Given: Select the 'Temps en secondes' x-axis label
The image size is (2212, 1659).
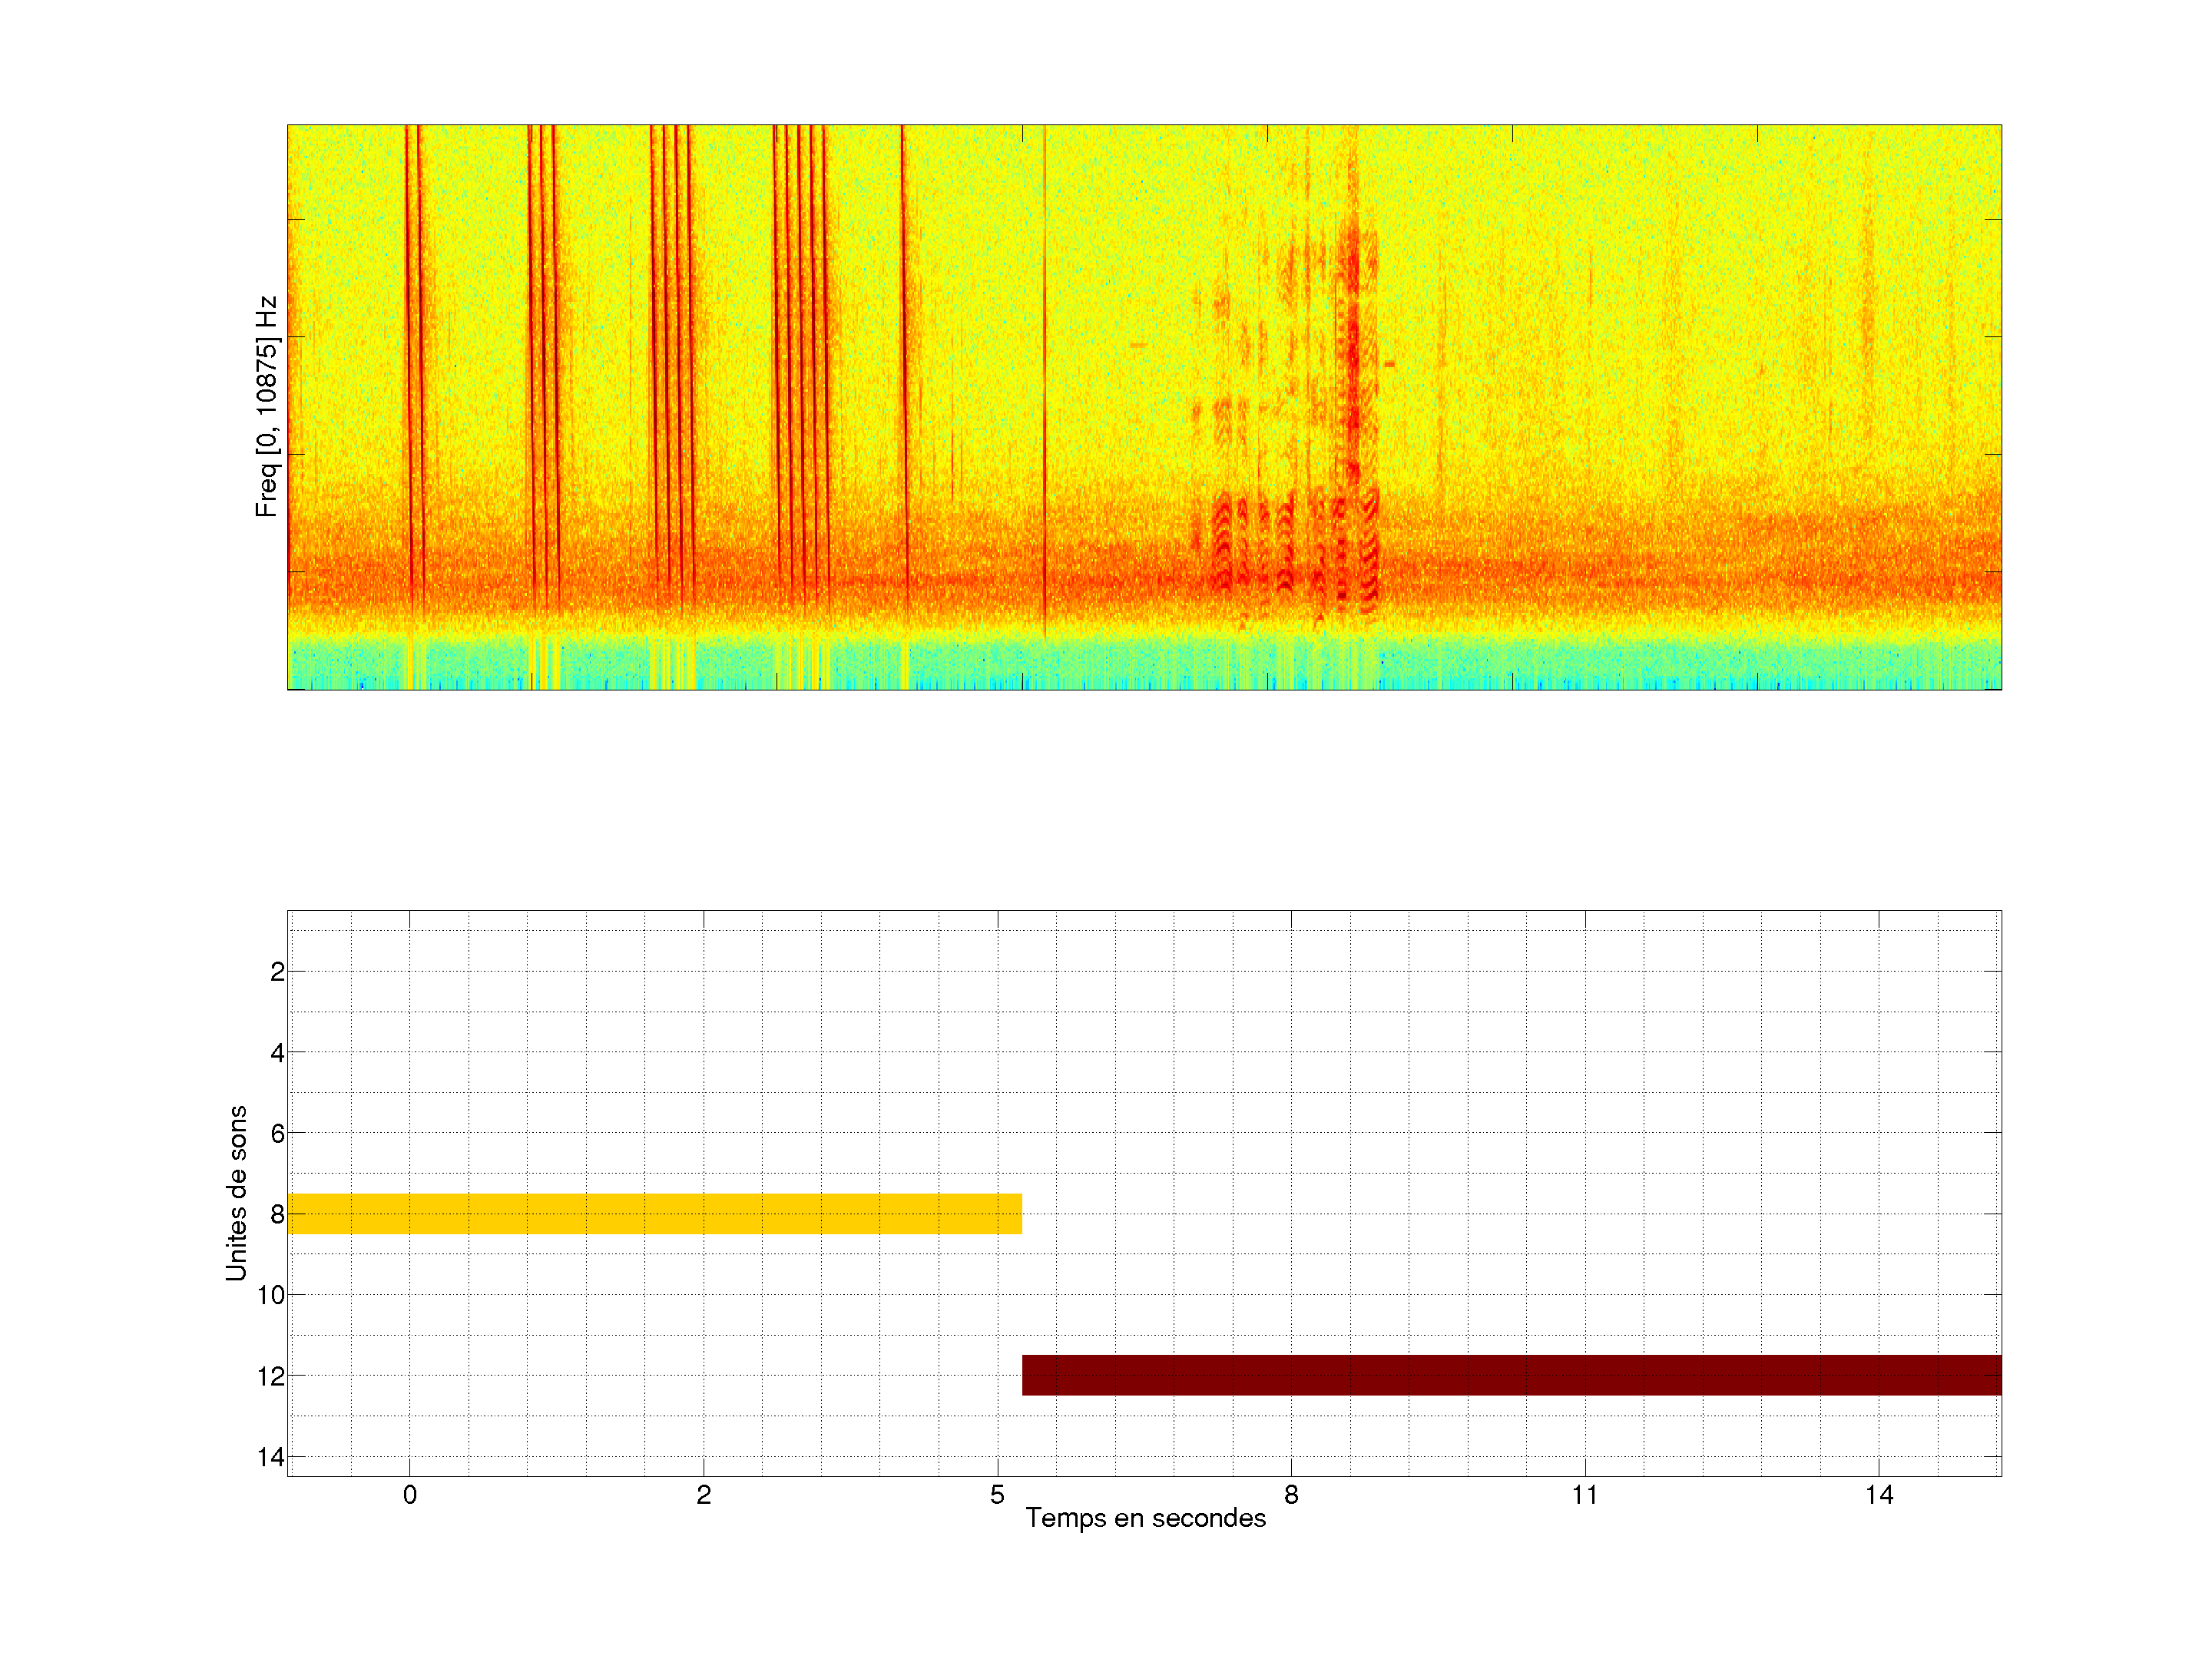Looking at the screenshot, I should pos(1145,1518).
